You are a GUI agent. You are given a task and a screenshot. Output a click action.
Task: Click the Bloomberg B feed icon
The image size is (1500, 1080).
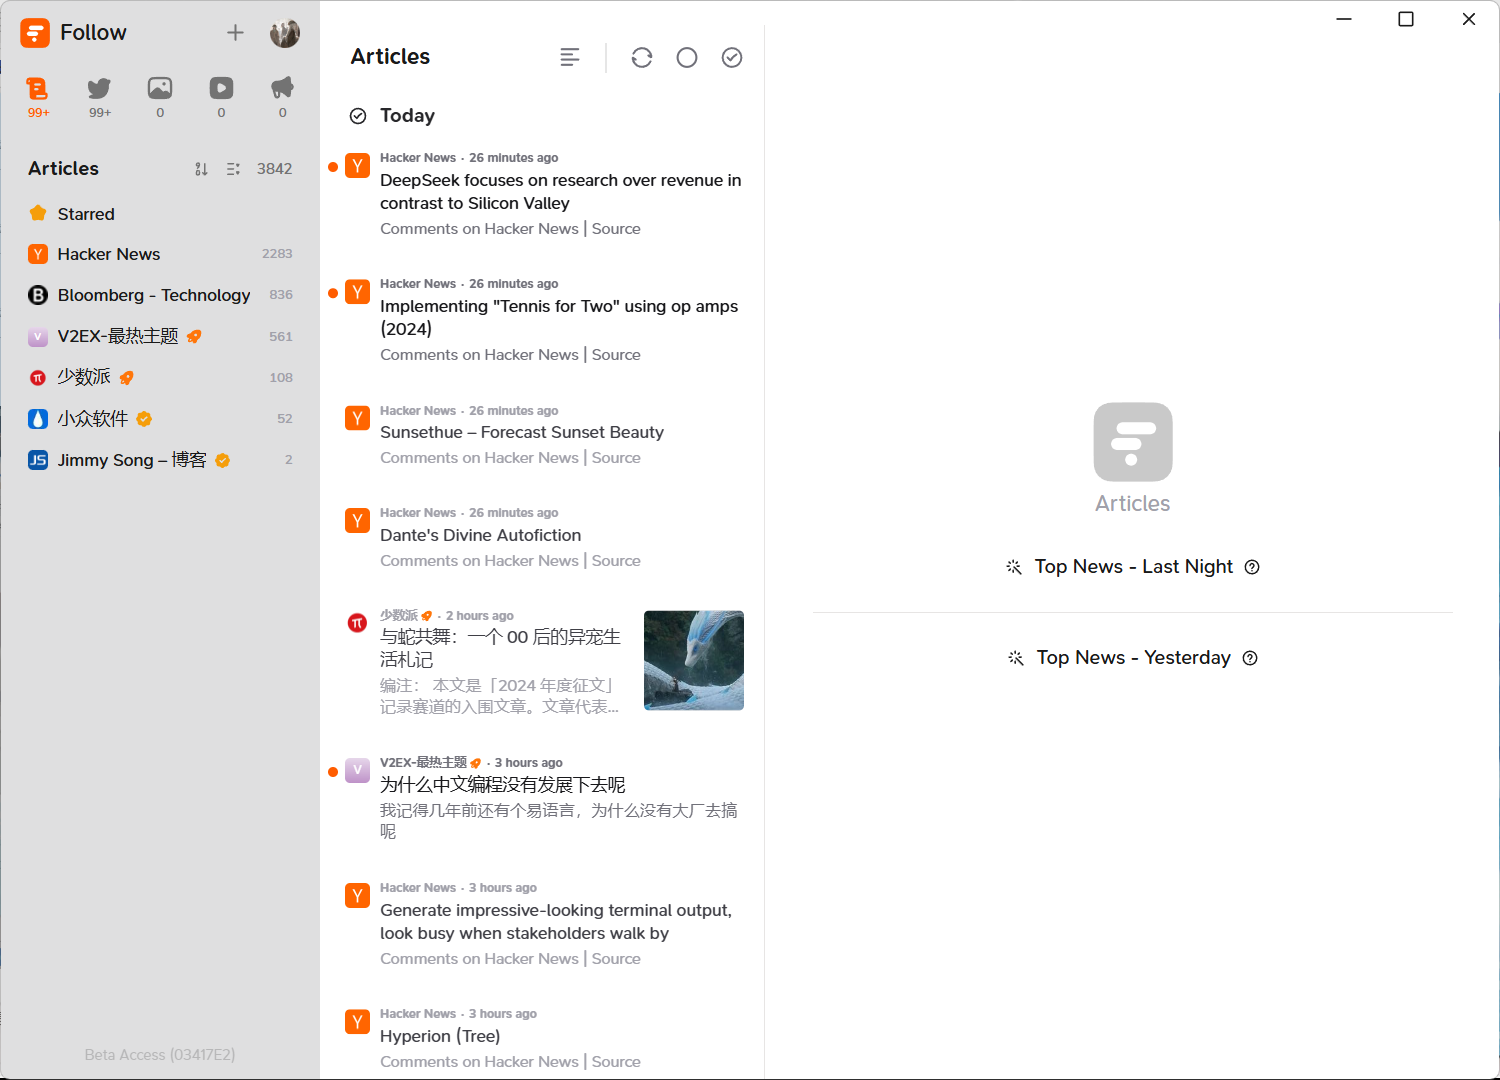tap(38, 295)
